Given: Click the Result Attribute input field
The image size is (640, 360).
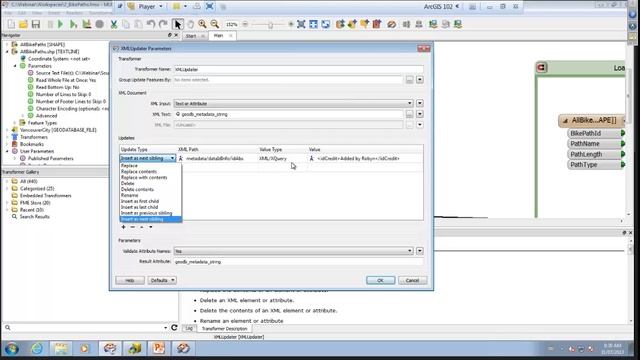Looking at the screenshot, I should (x=298, y=262).
